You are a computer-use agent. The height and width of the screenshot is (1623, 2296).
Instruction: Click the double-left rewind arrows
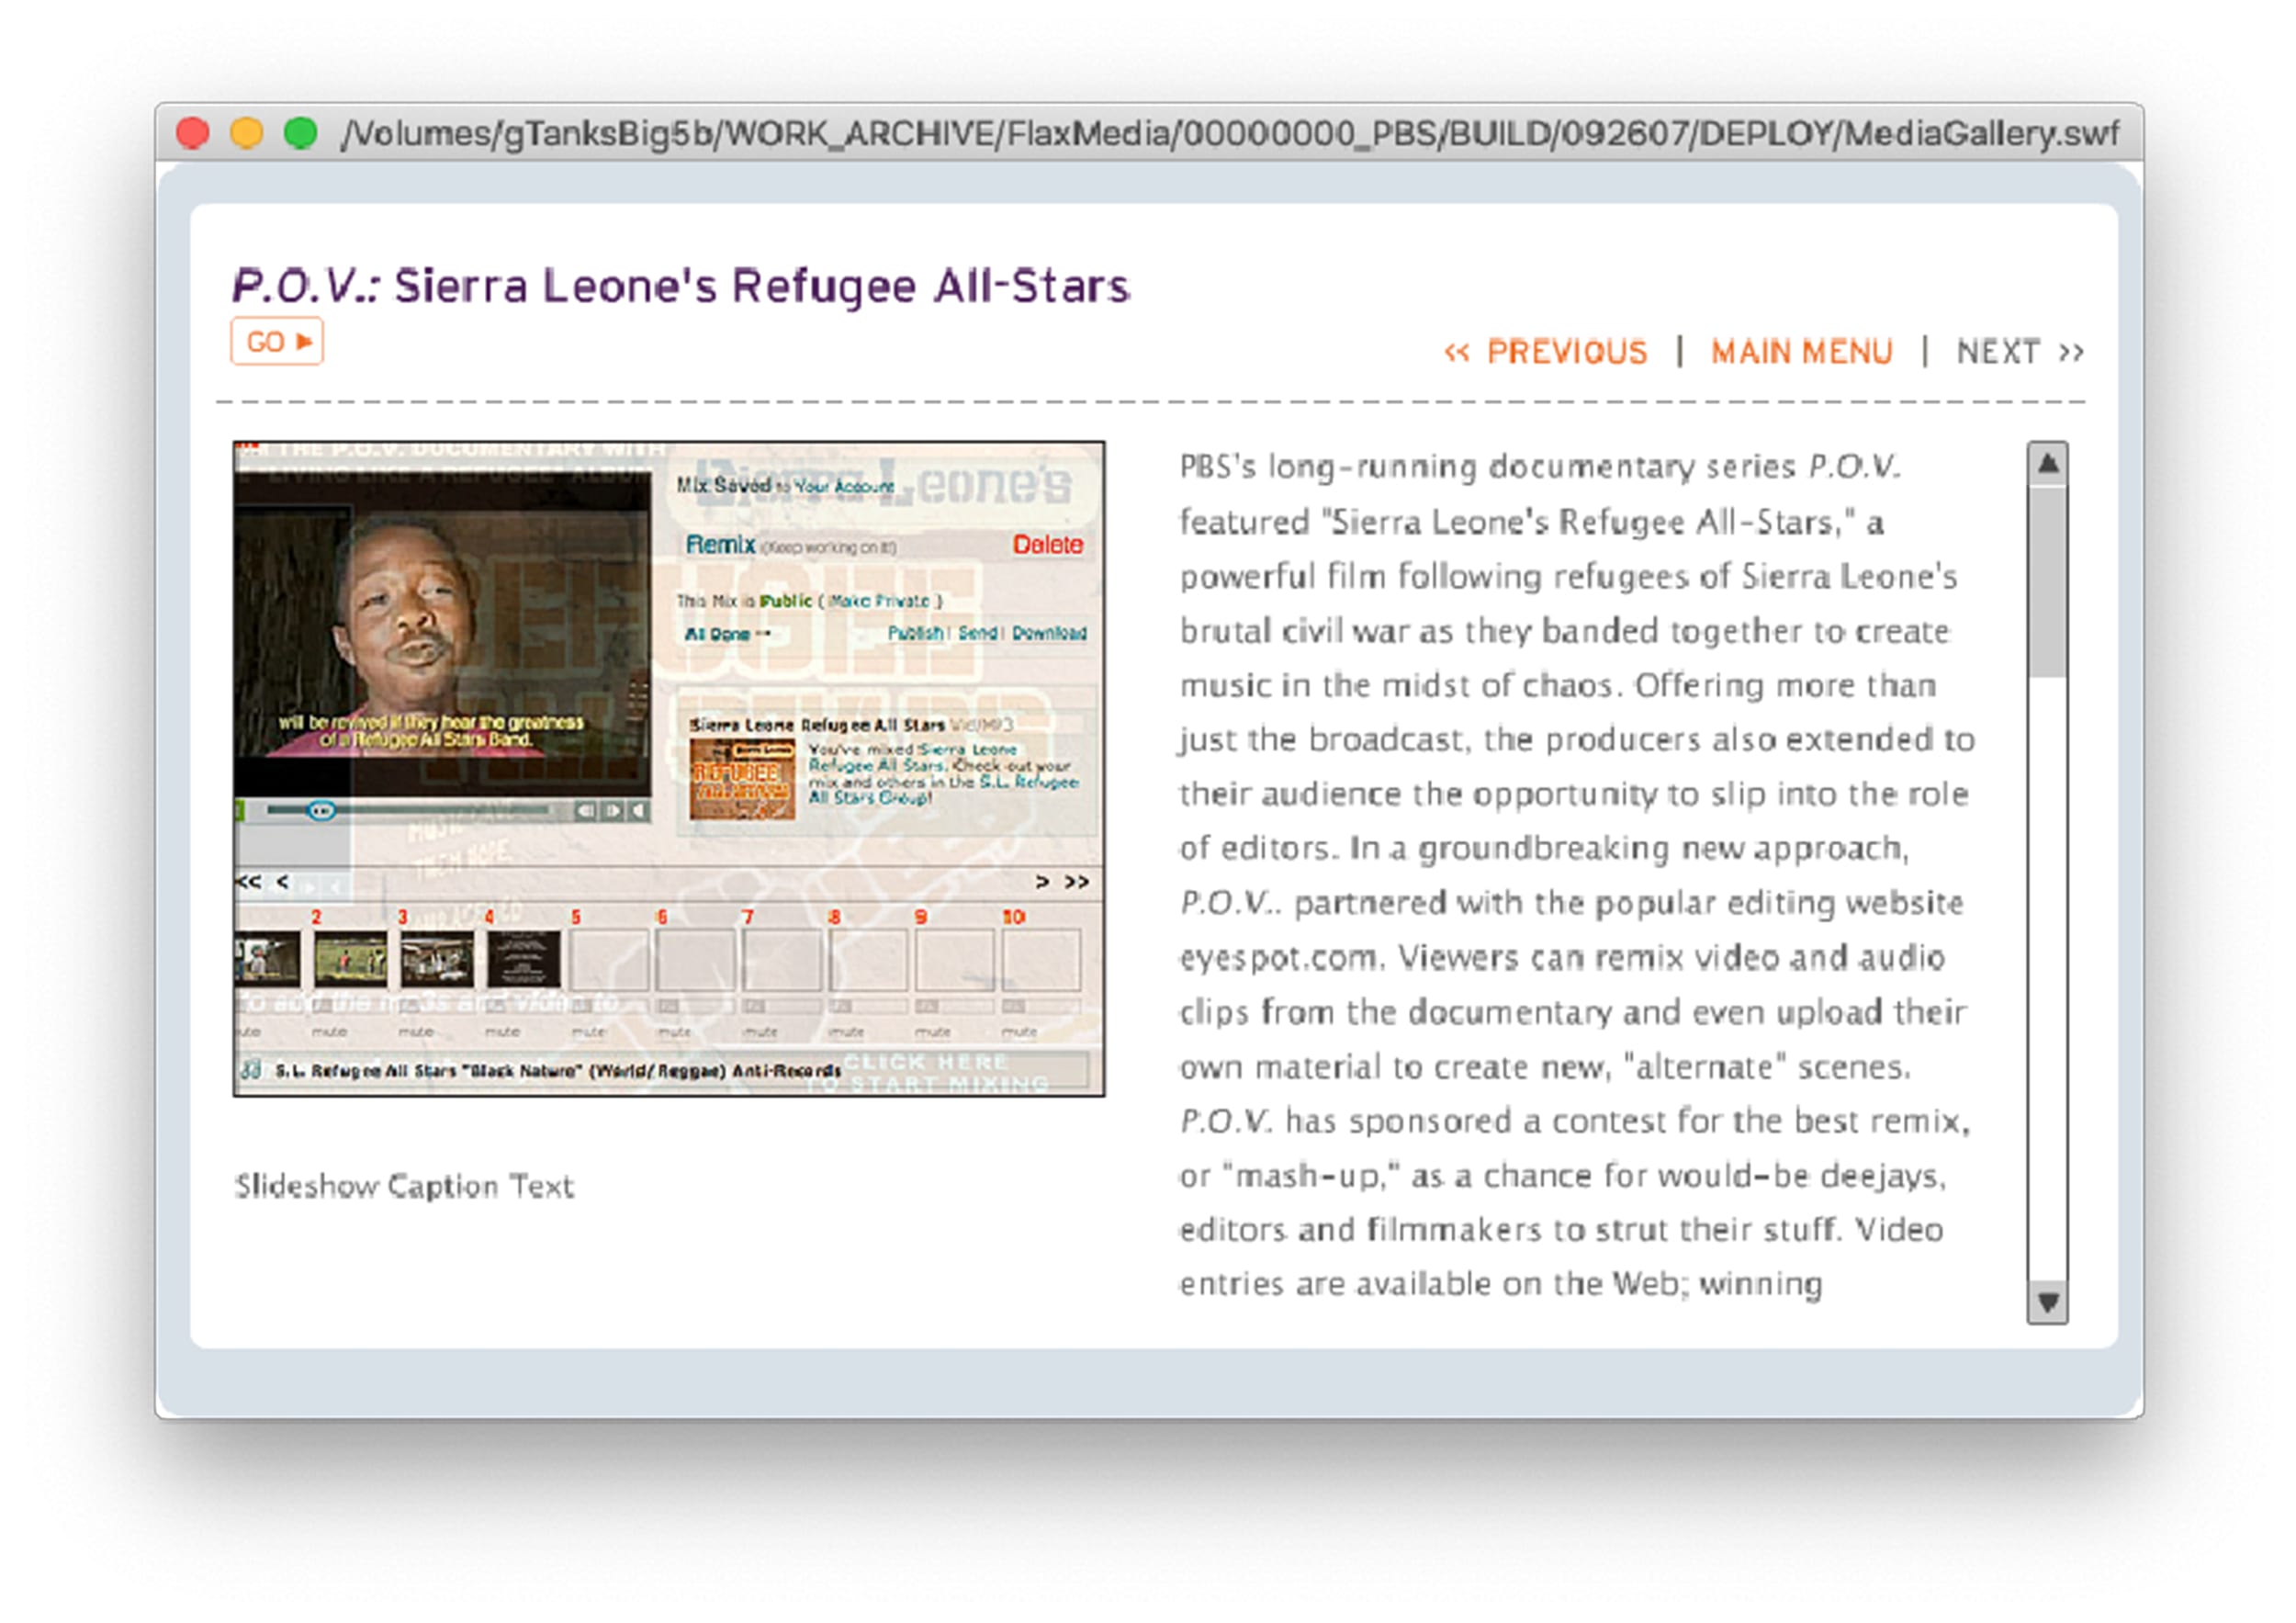point(248,881)
